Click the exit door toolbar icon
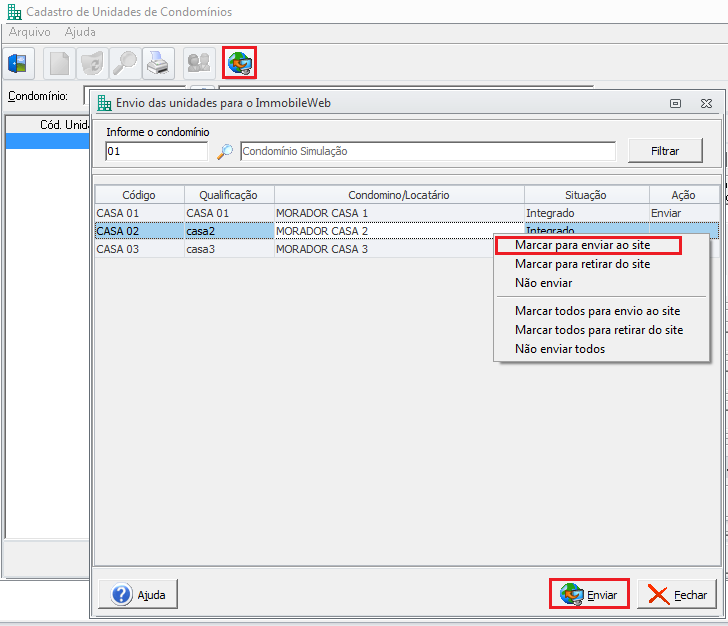Viewport: 728px width, 626px height. (x=19, y=63)
